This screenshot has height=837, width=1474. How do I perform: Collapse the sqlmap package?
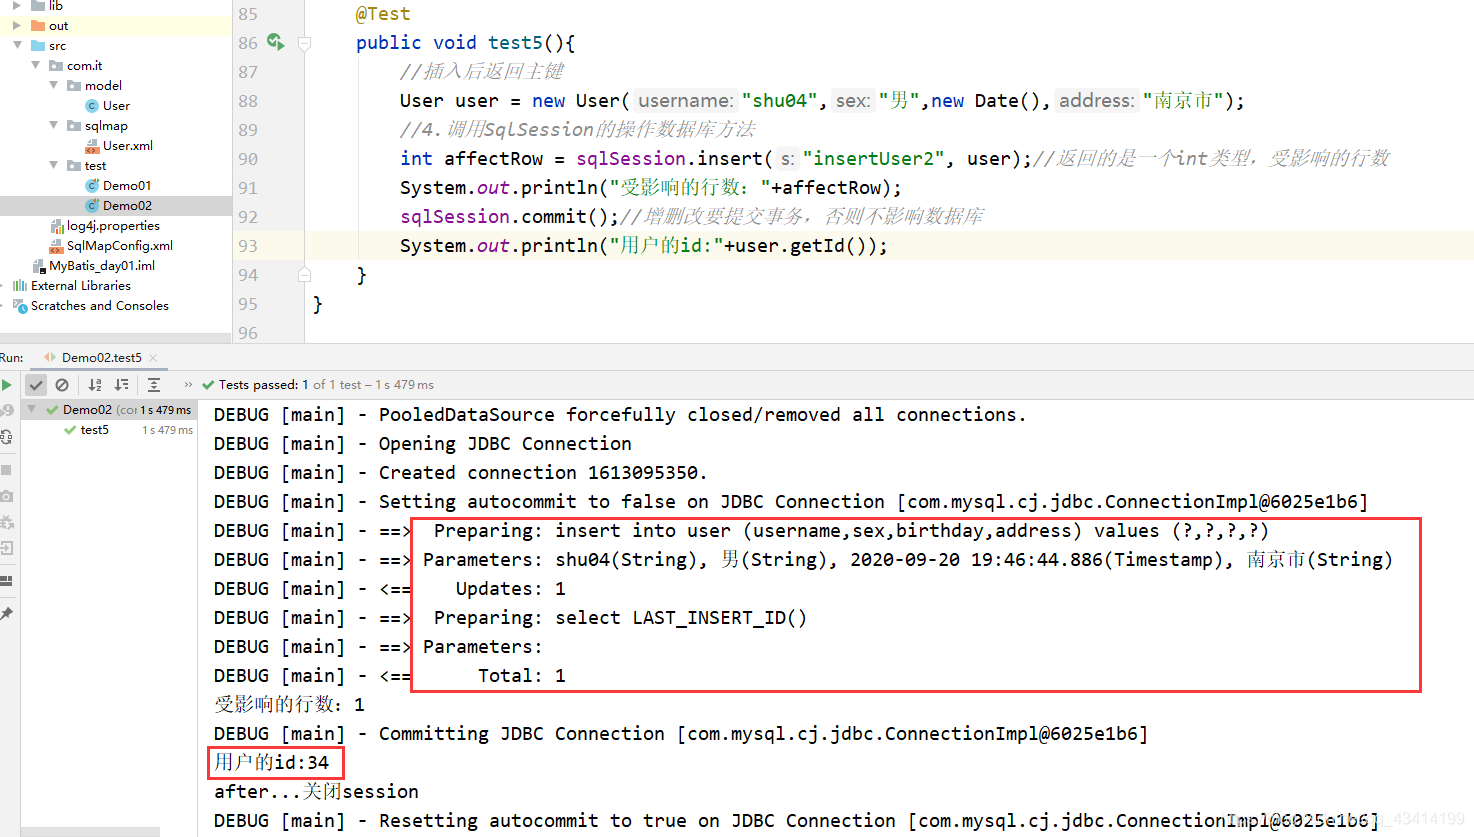[x=53, y=126]
